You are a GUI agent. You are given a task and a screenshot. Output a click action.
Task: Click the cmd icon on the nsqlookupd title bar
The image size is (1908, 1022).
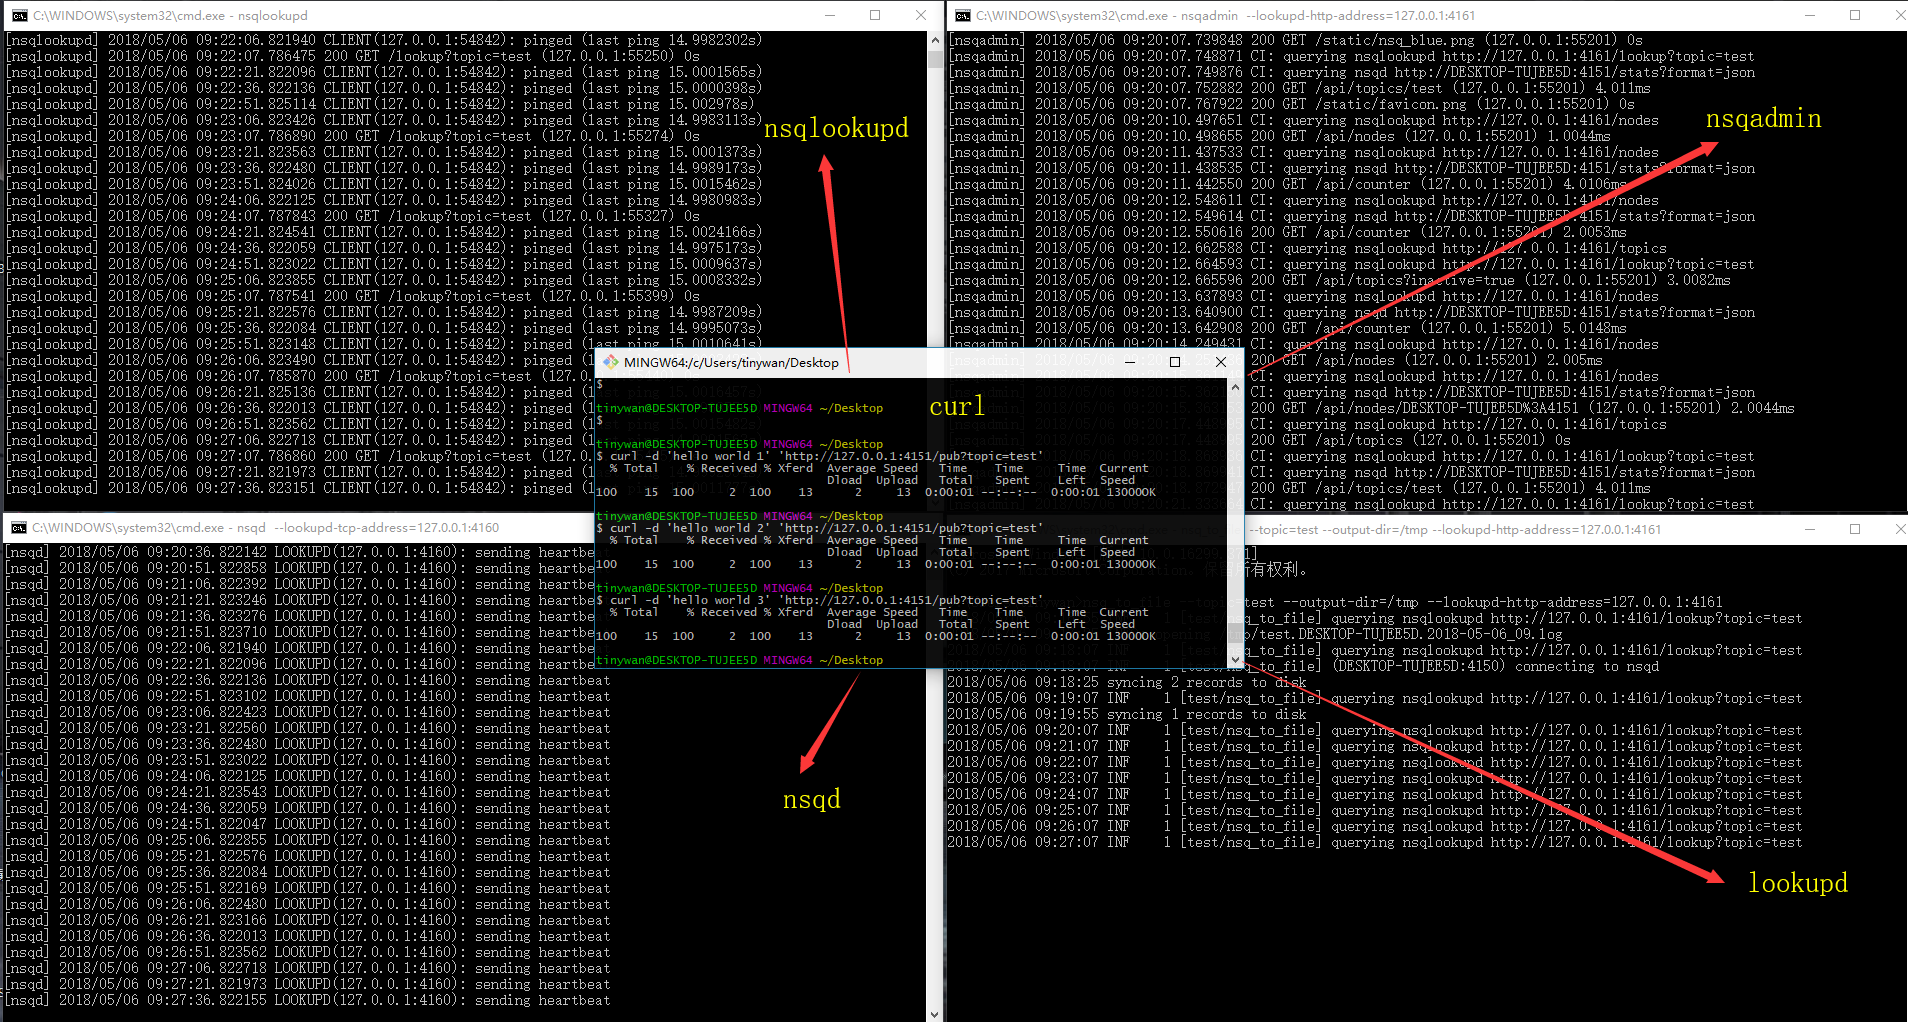tap(18, 15)
